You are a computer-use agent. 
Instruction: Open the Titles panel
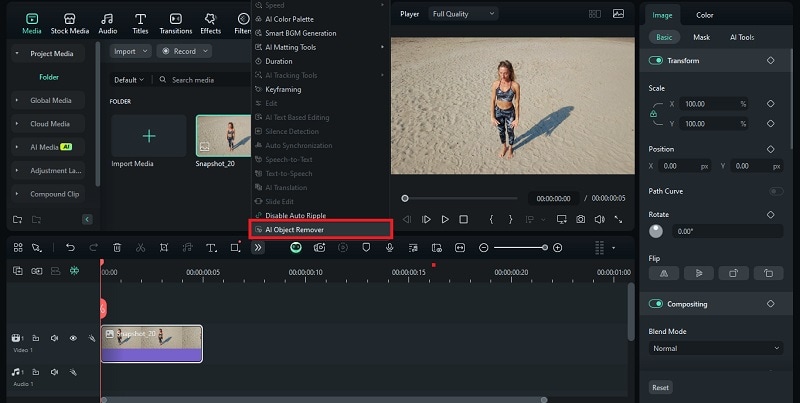[140, 23]
